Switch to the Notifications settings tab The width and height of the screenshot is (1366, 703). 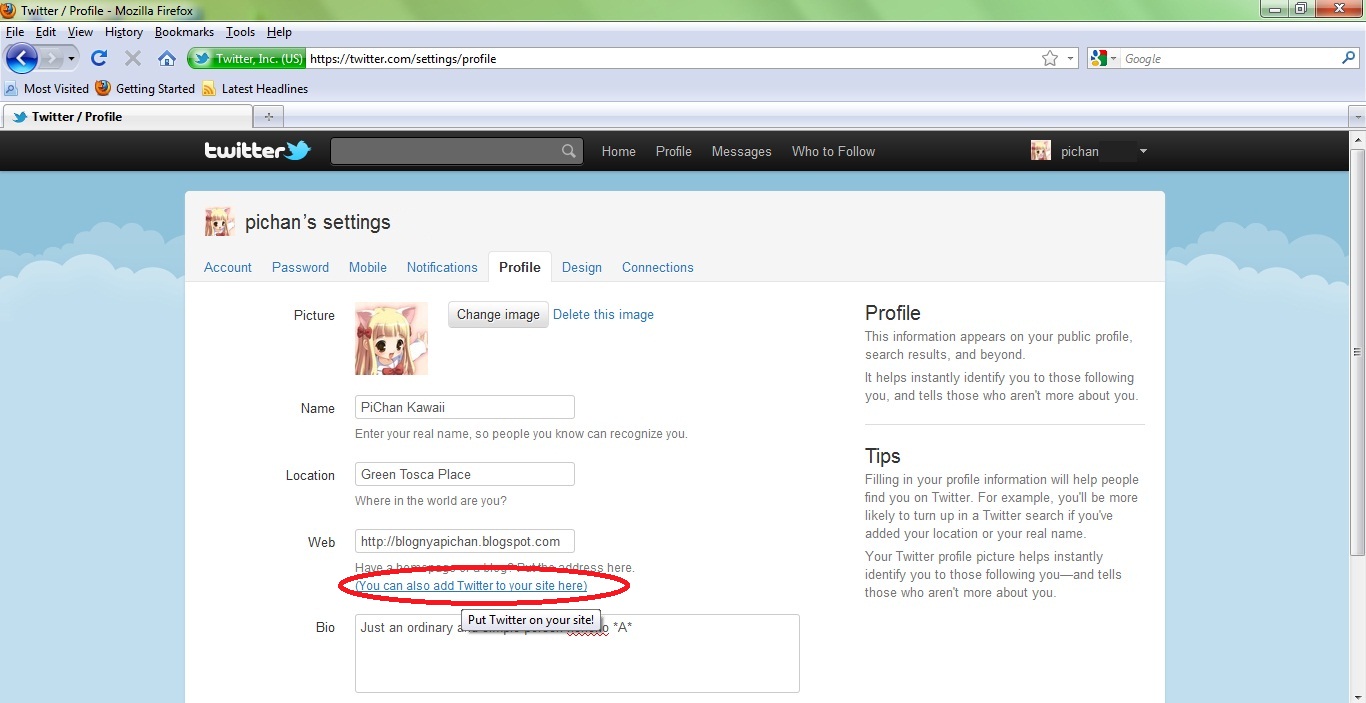[x=442, y=267]
